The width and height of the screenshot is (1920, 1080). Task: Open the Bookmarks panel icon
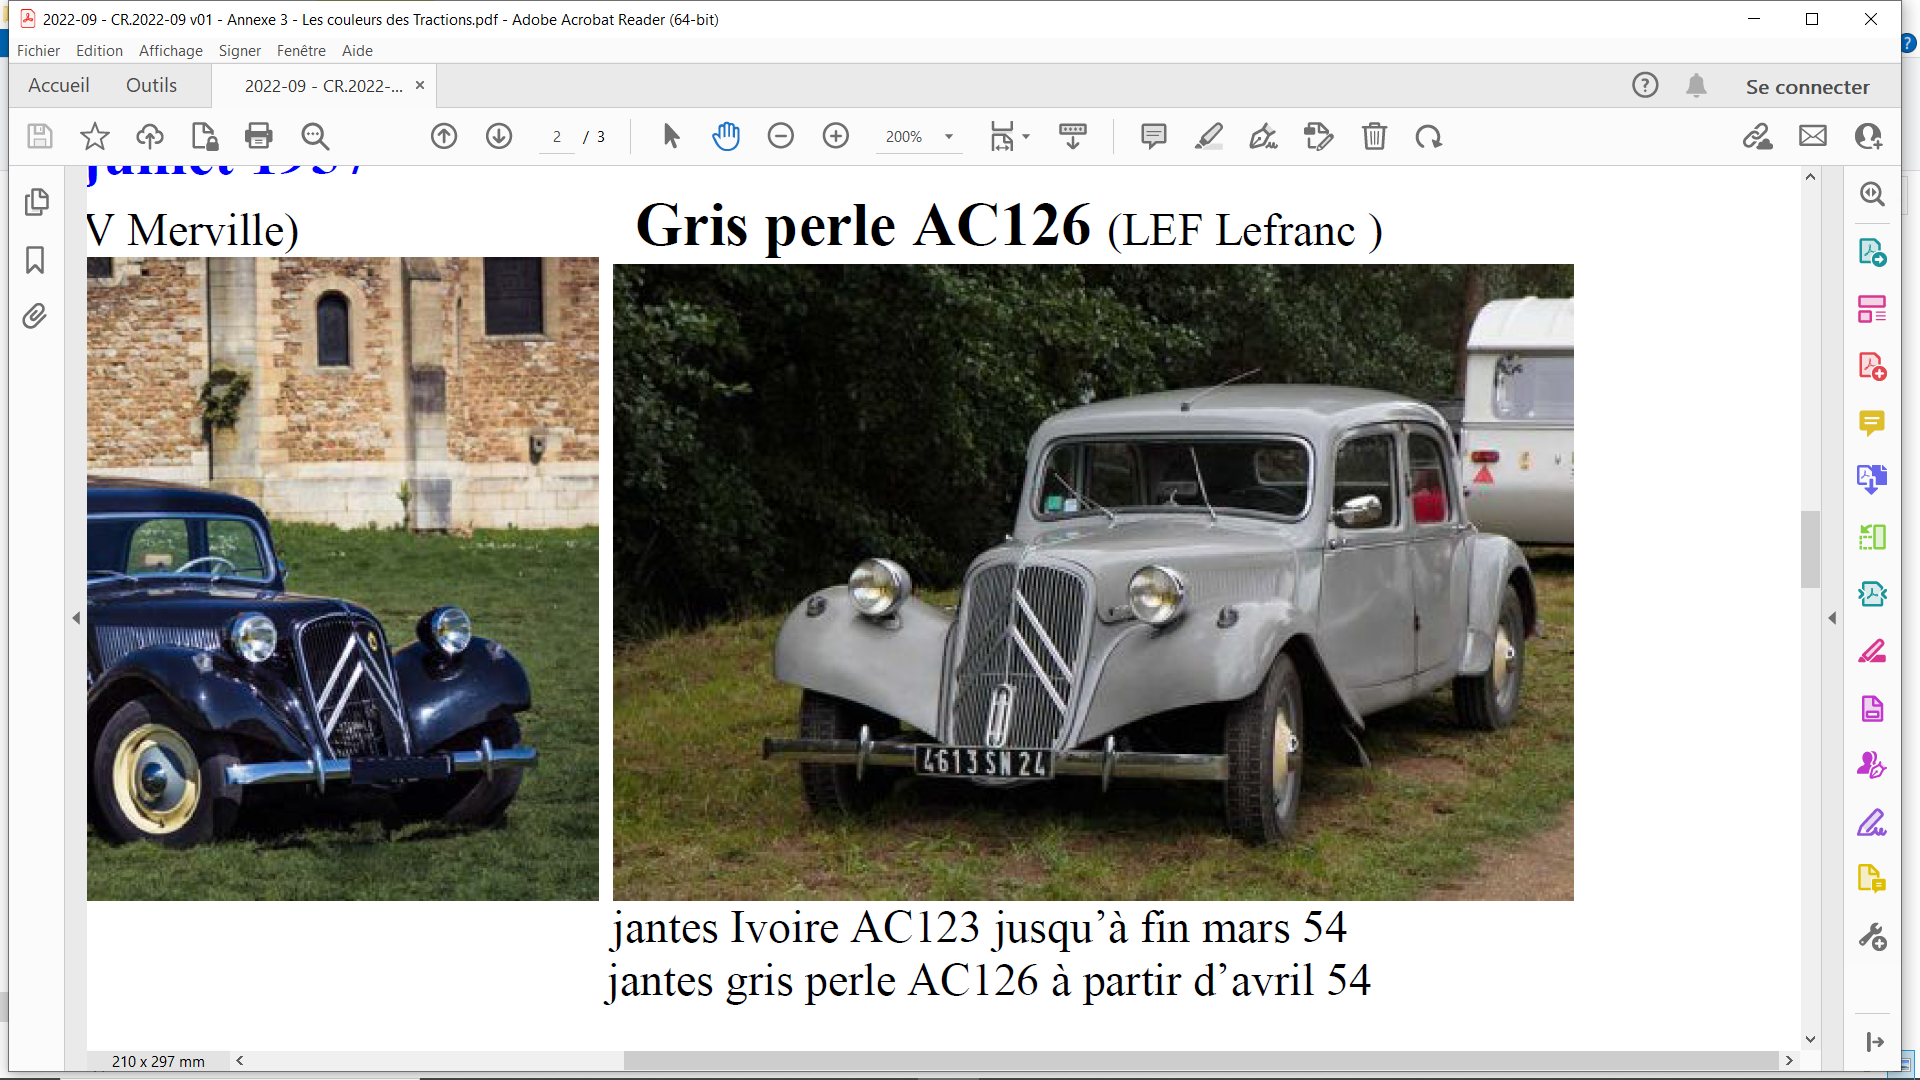(35, 260)
